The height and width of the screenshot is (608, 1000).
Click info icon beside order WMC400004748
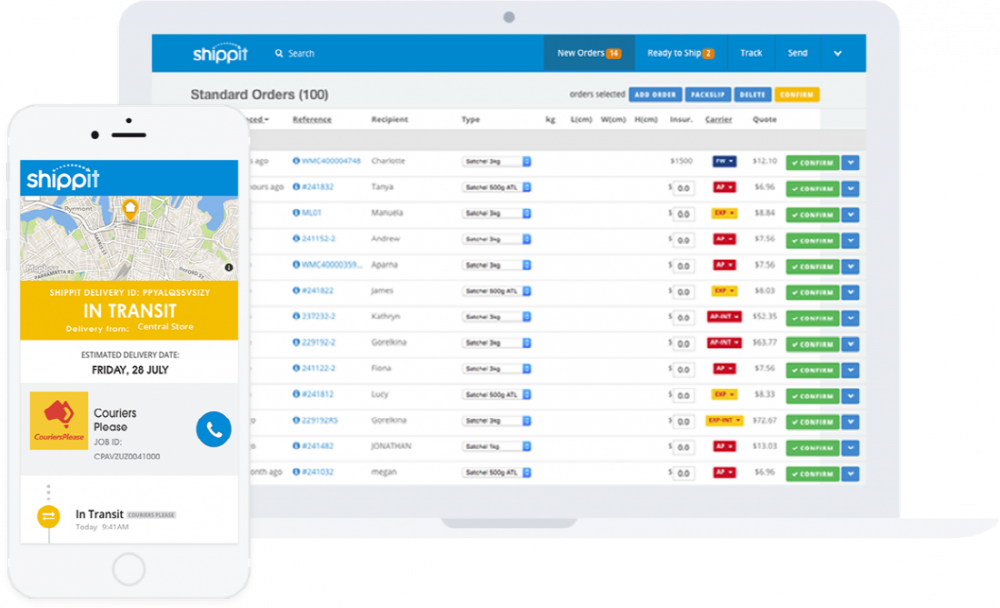tap(296, 161)
